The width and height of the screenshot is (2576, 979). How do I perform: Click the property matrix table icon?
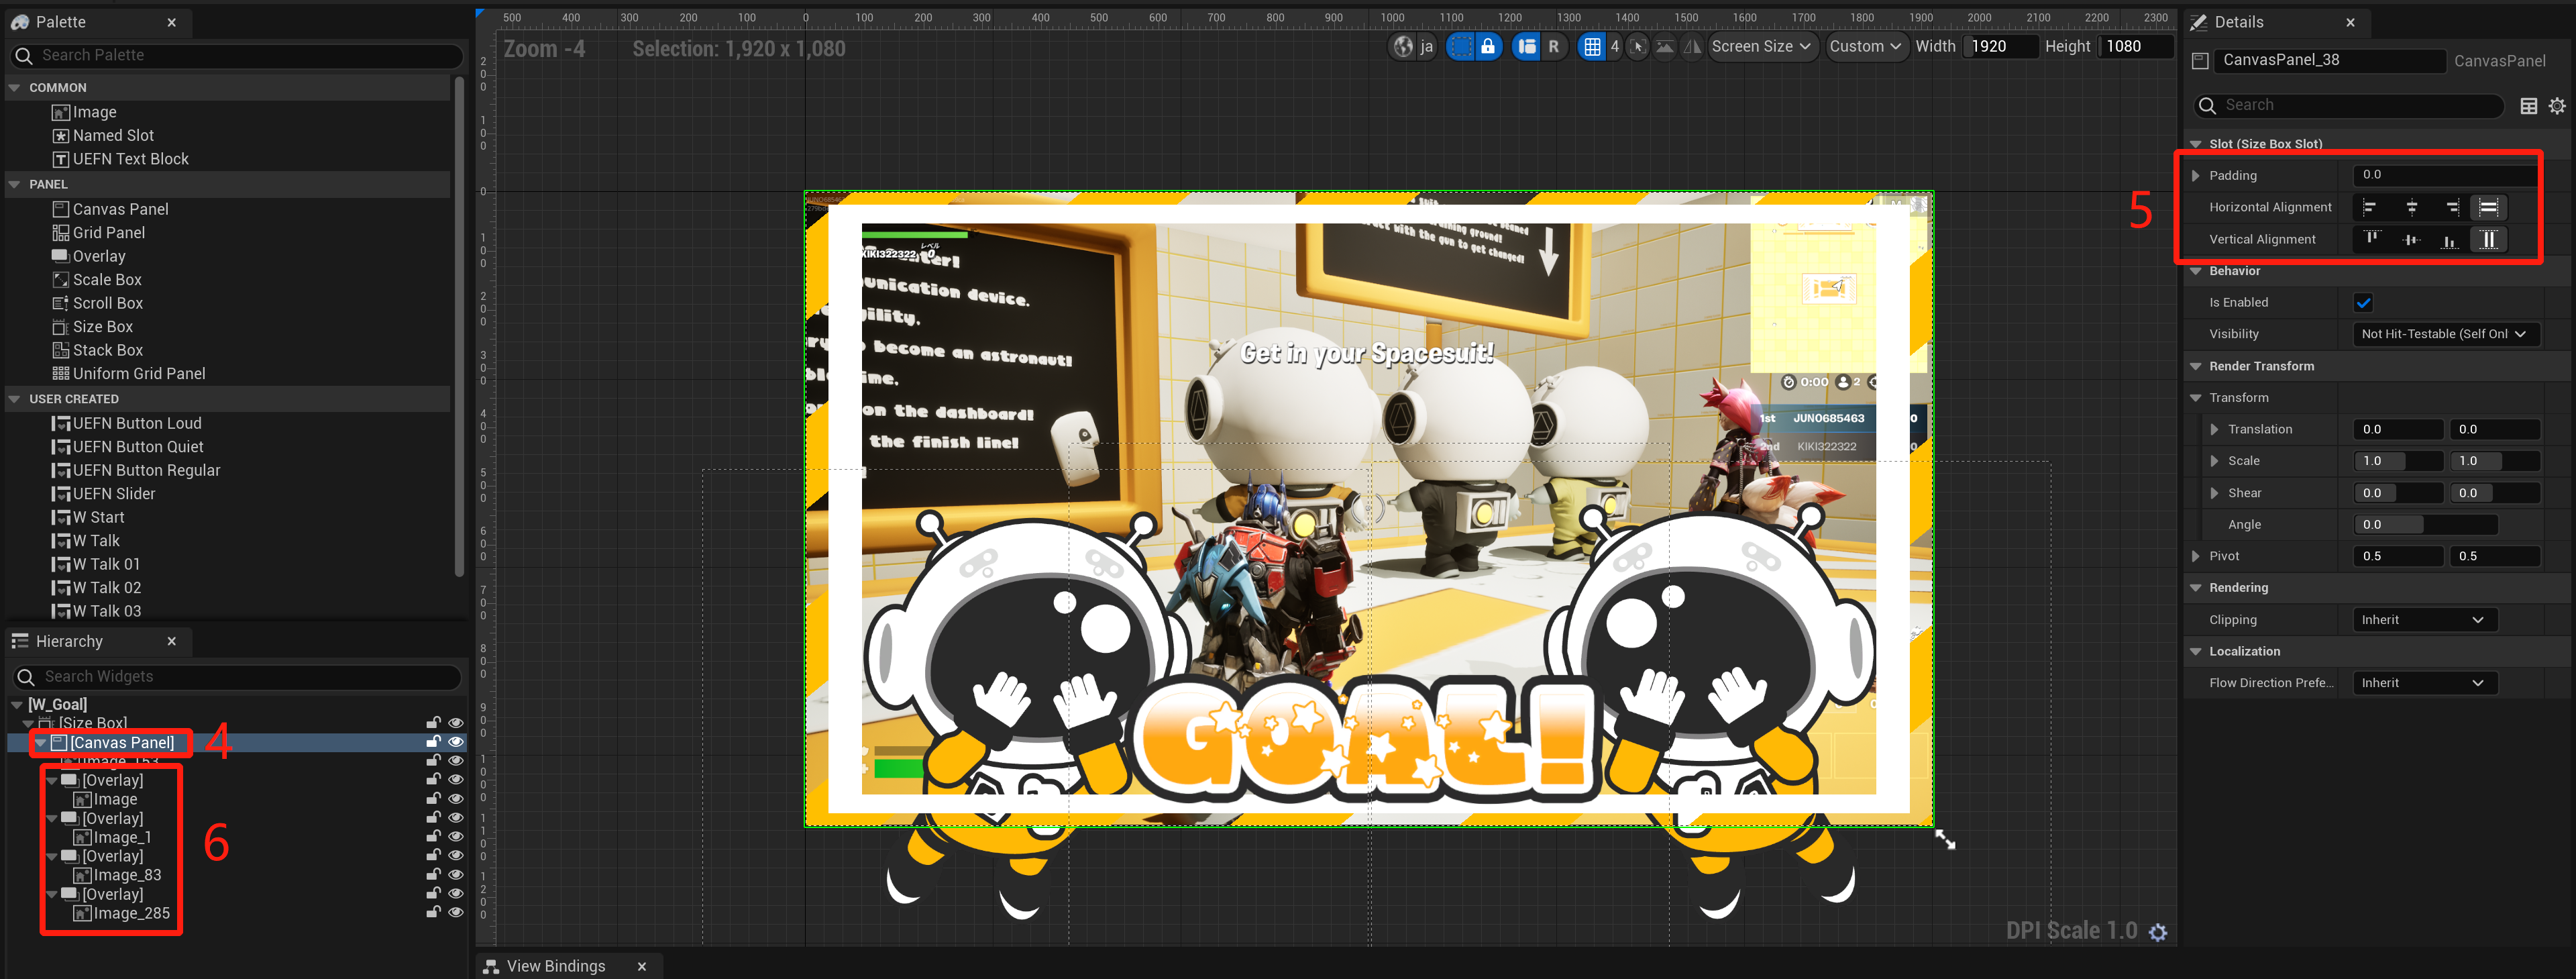point(2528,106)
